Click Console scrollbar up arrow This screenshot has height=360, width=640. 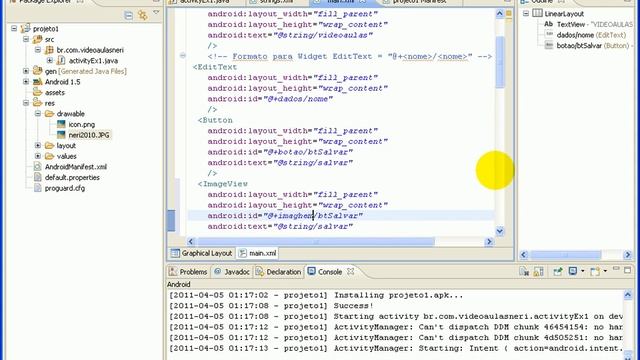628,294
